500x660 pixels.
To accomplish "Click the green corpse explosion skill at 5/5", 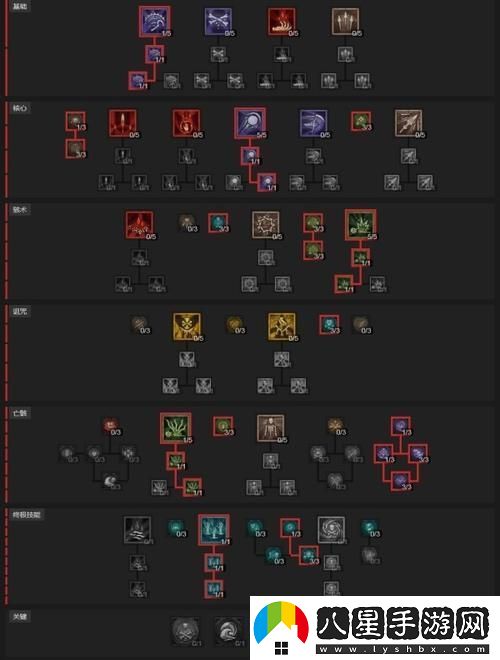I will 361,224.
